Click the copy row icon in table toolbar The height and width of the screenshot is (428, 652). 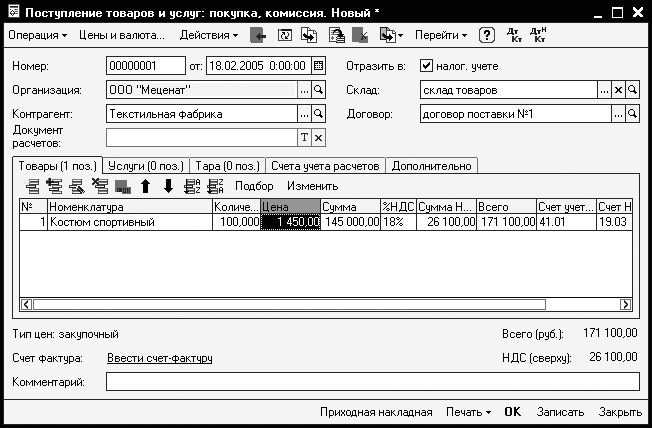(x=54, y=186)
